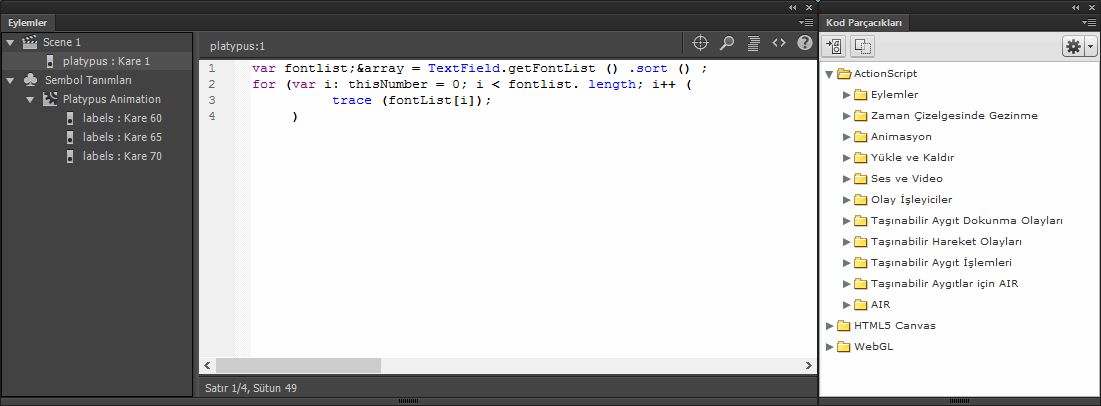Click the scroll left arrow in code editor
Viewport: 1101px width, 406px height.
pos(206,365)
